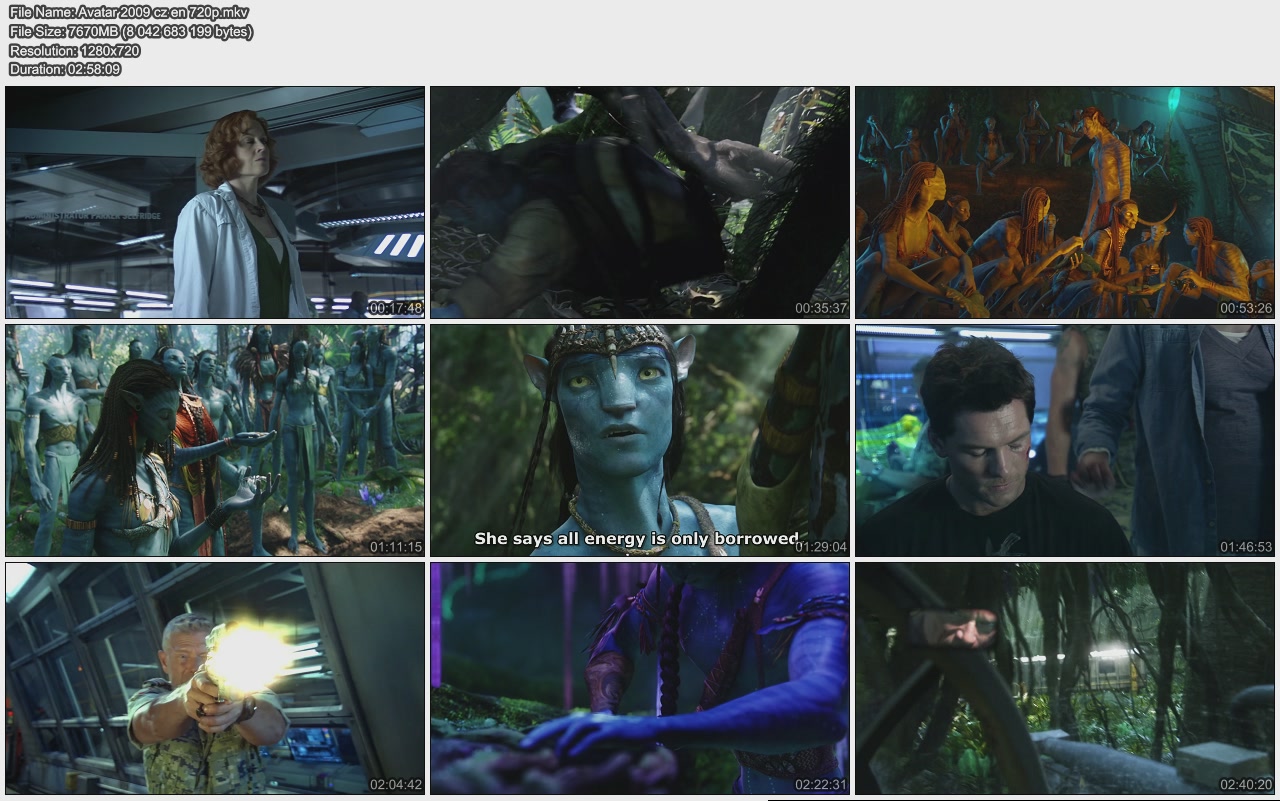Click the 00:53:26 timestamp label
This screenshot has width=1280, height=801.
pos(1245,308)
